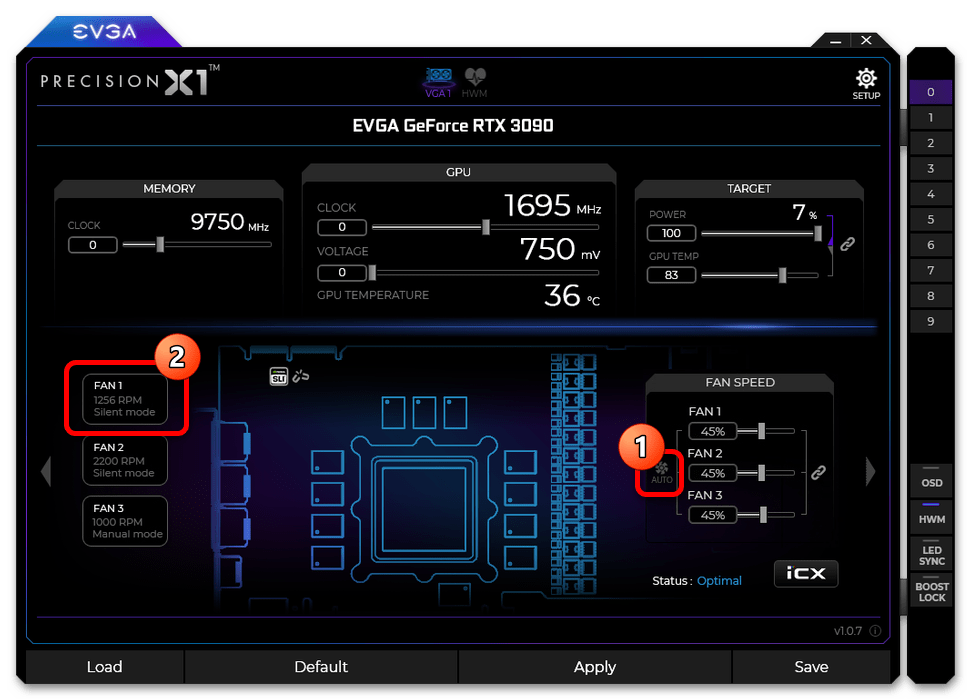Toggle the fan speed link chain icon
This screenshot has height=700, width=971.
818,473
